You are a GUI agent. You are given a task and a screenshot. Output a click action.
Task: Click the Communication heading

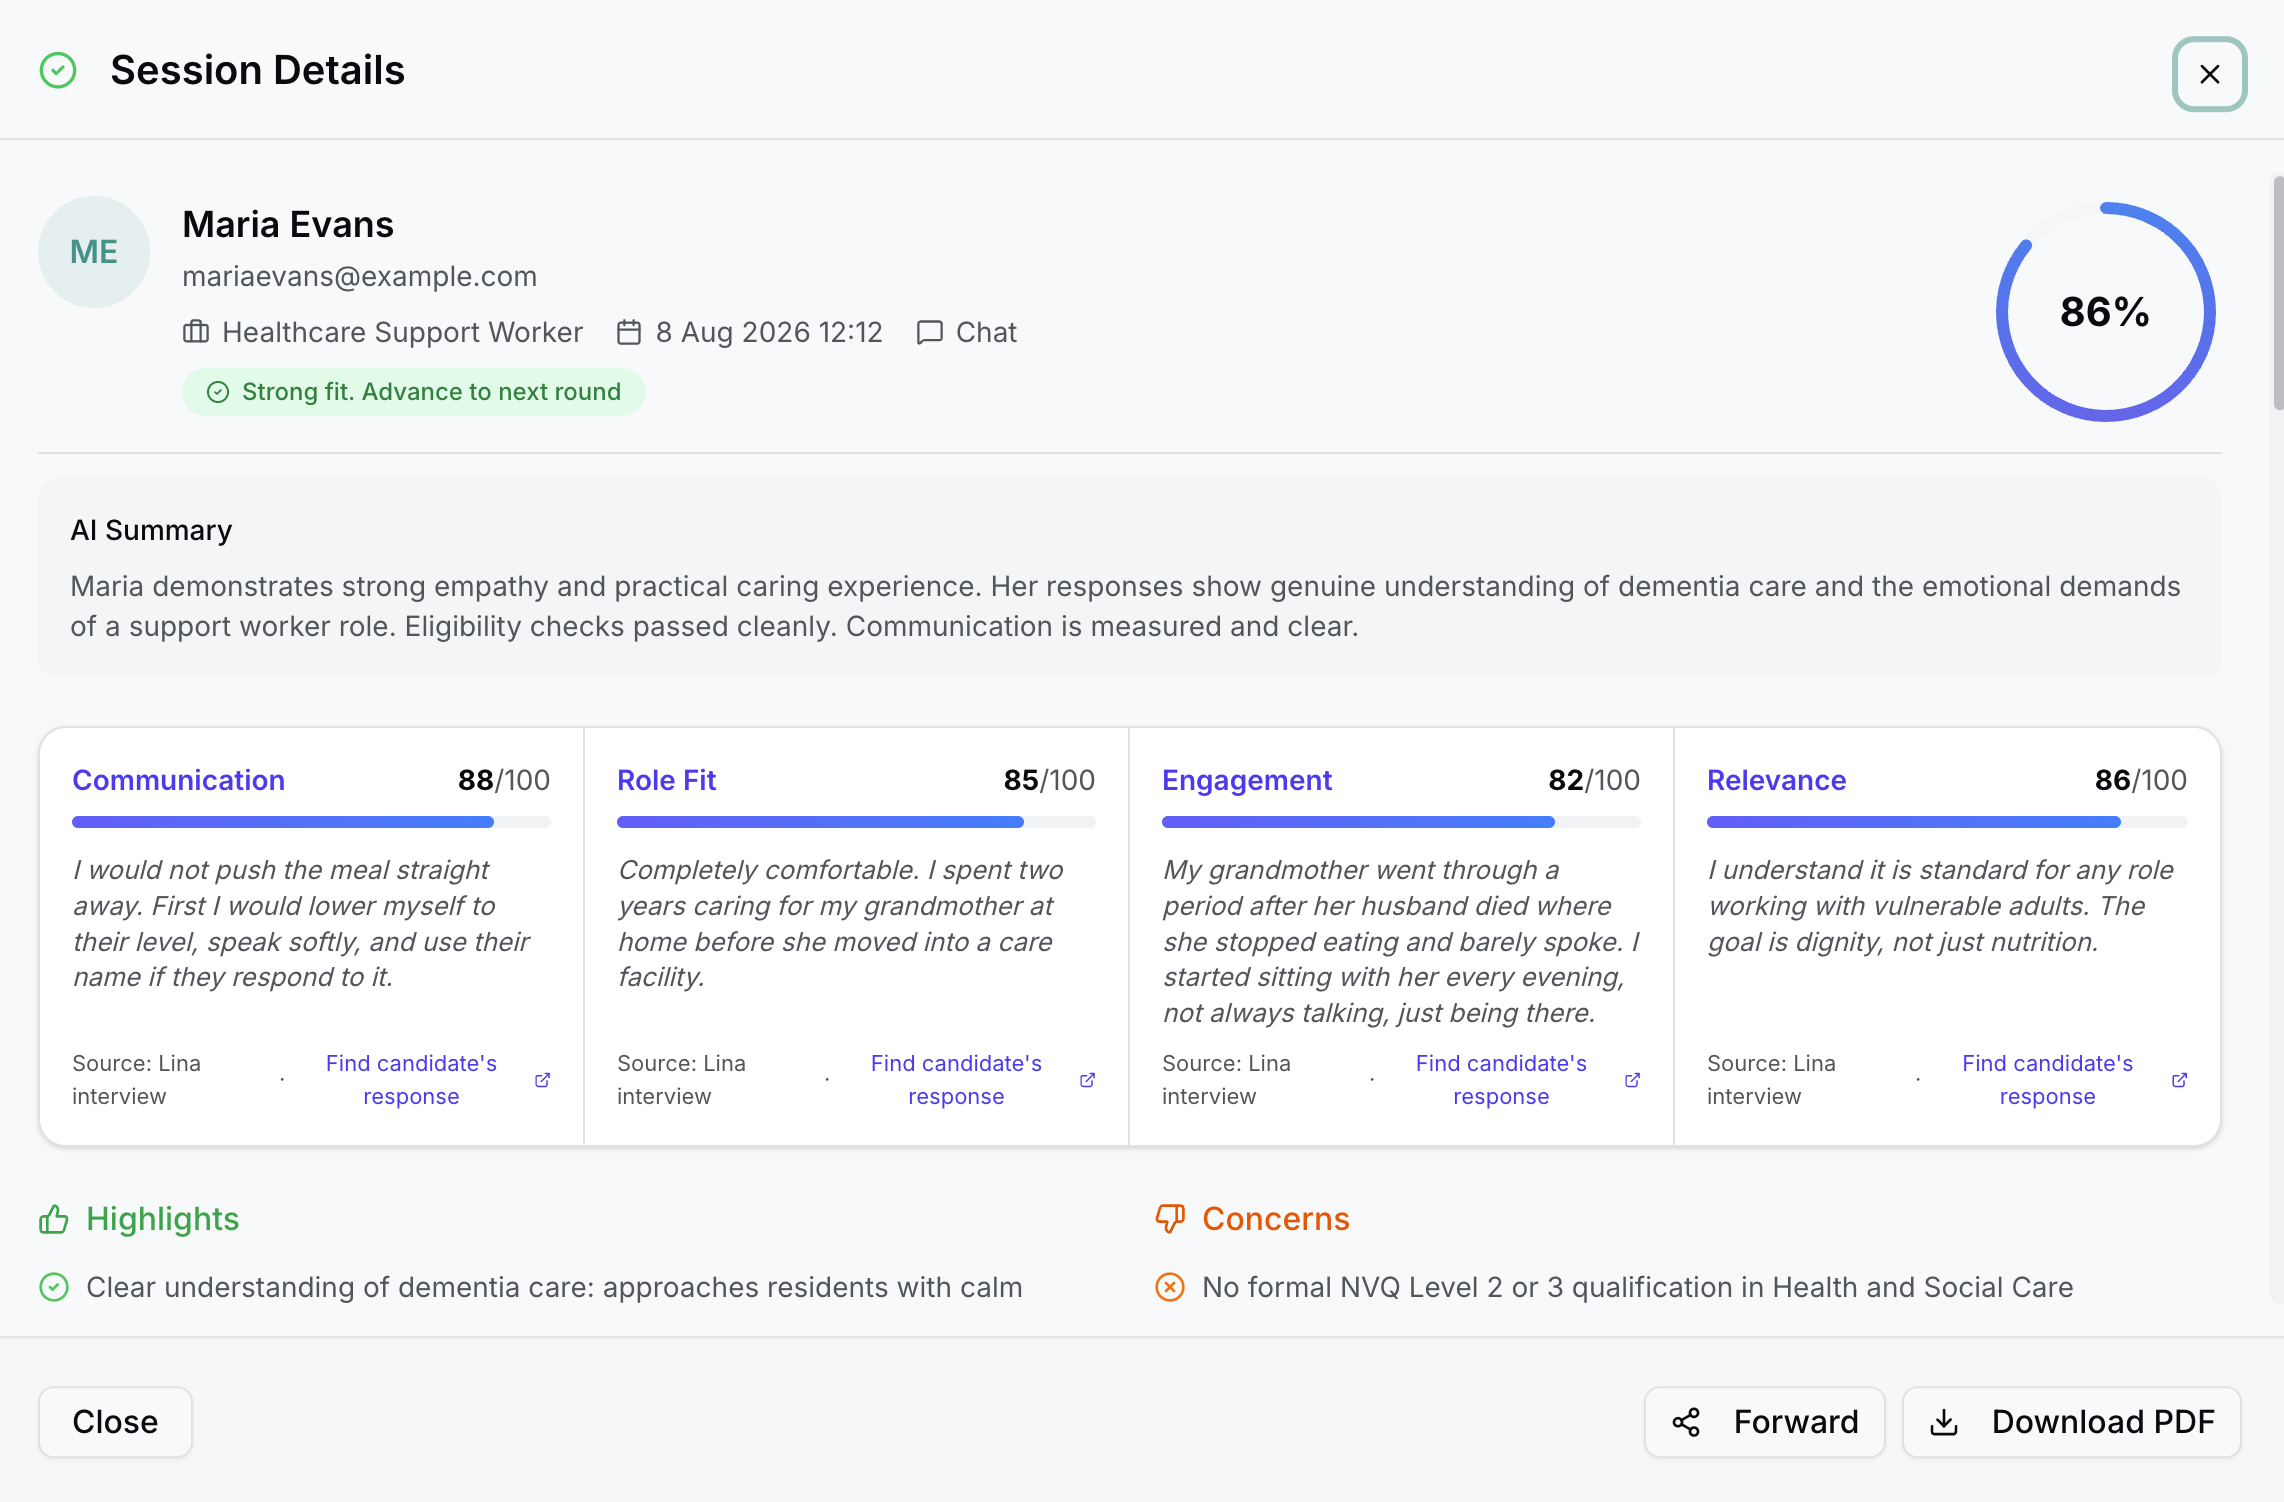(x=179, y=780)
